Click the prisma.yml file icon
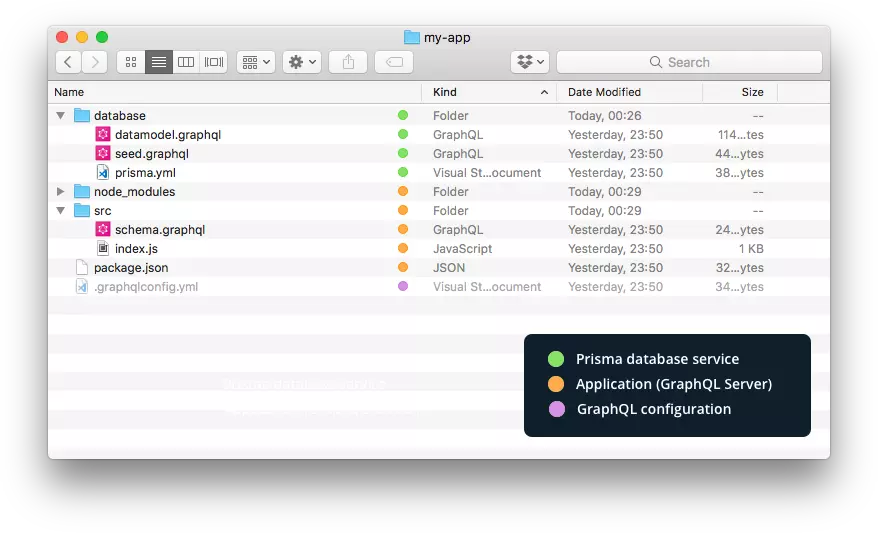 tap(103, 172)
